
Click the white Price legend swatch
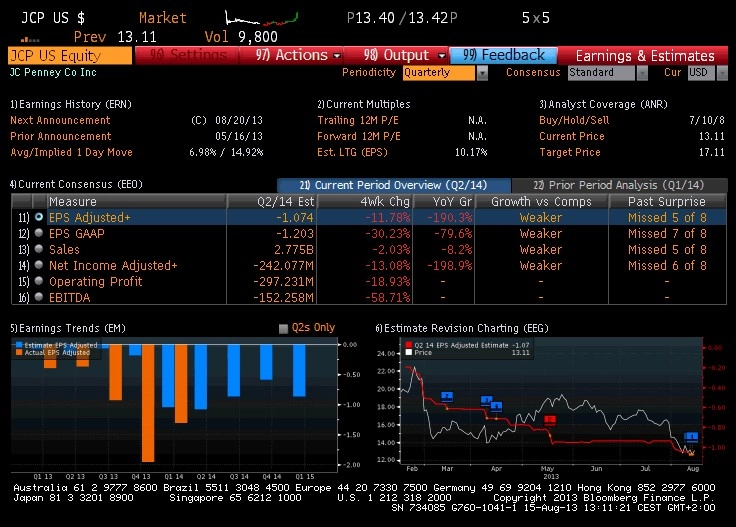(408, 352)
